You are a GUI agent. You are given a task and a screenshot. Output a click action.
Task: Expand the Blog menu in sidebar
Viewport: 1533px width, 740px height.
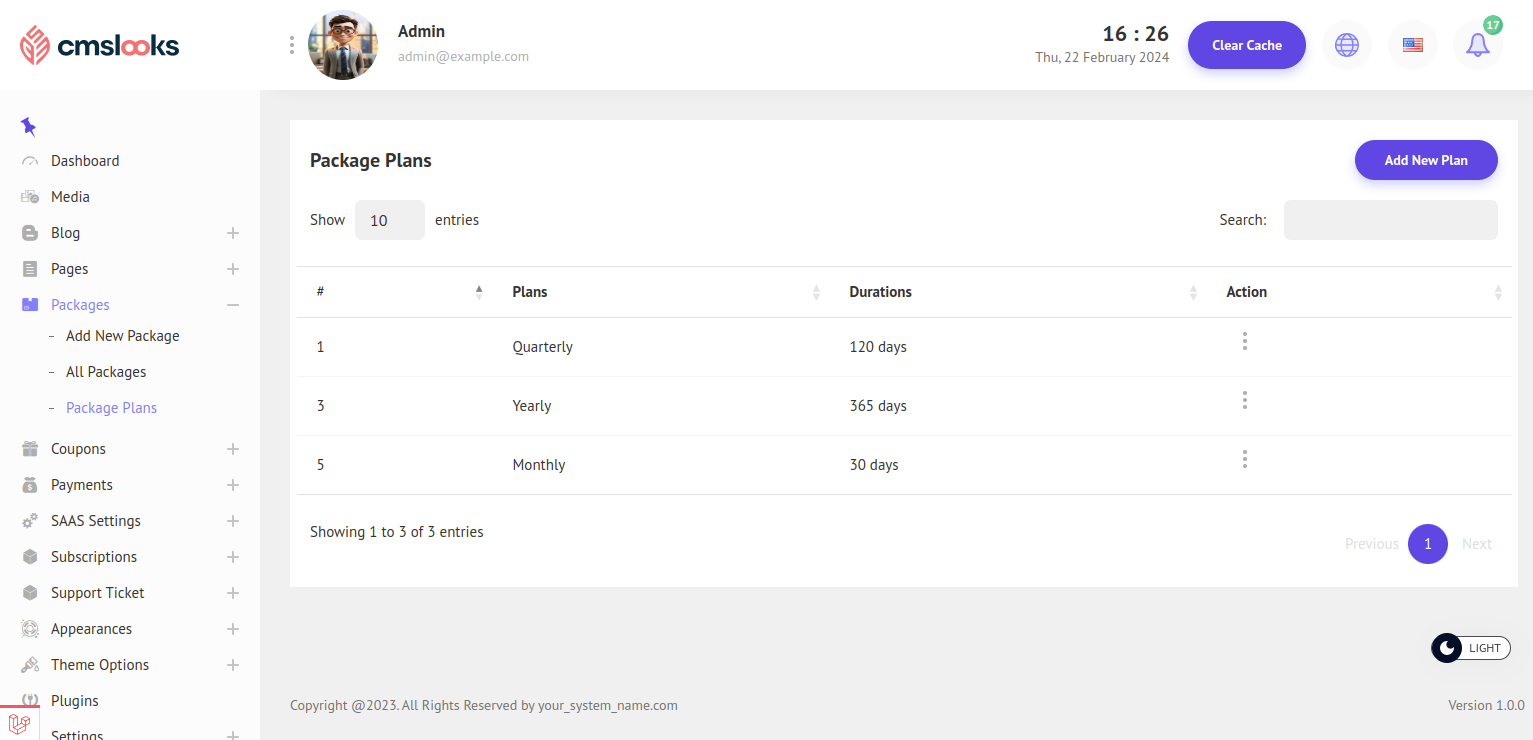tap(232, 233)
